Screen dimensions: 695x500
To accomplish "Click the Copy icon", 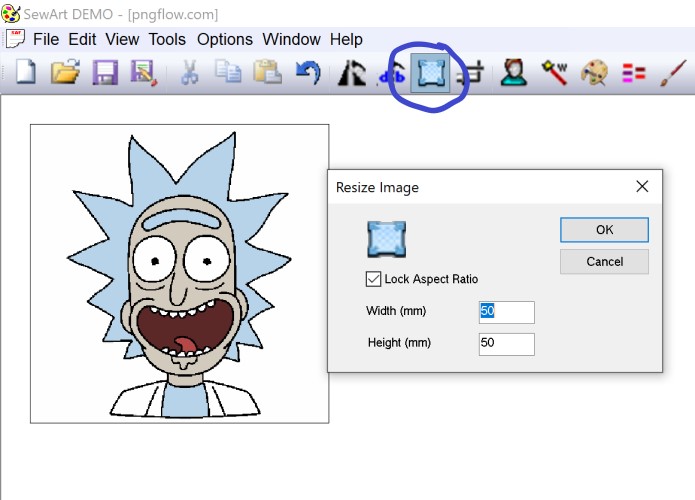I will click(x=228, y=72).
